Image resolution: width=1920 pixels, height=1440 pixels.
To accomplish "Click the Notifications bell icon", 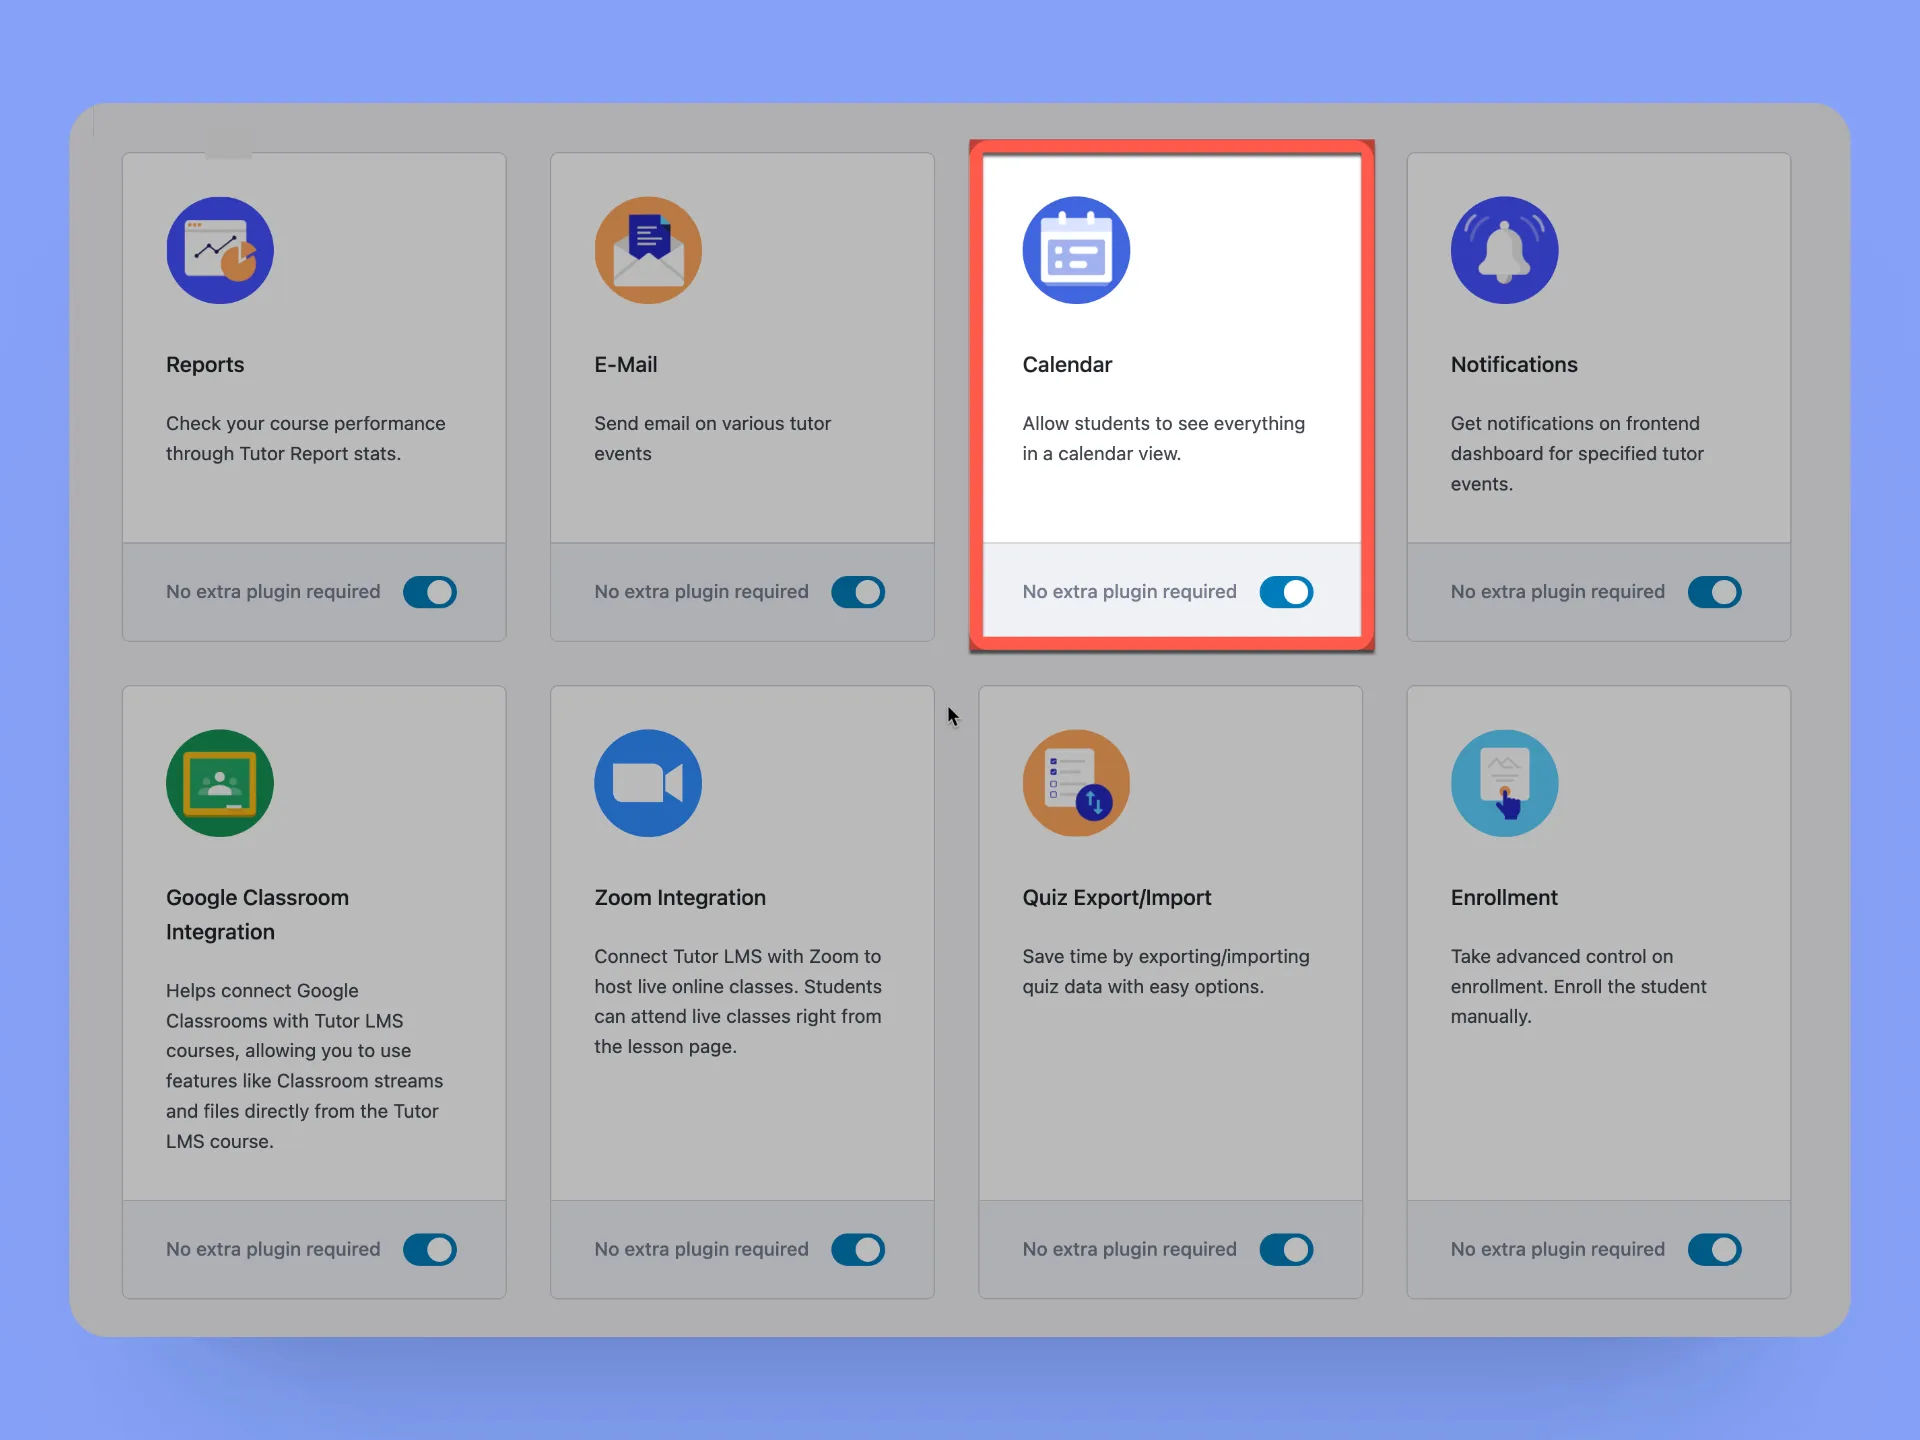I will (1504, 250).
